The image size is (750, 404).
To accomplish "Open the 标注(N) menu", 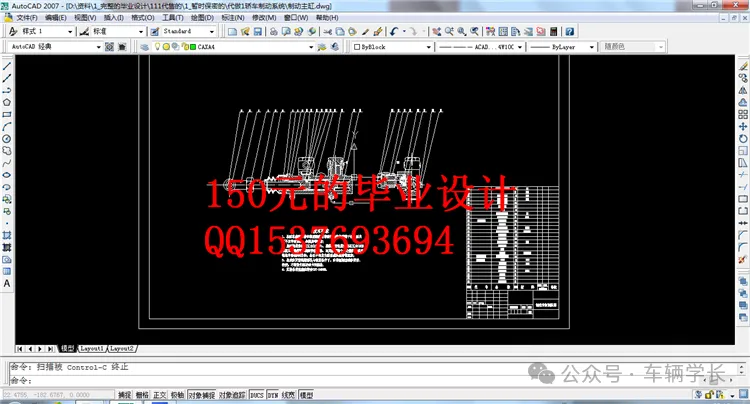I will click(x=233, y=18).
